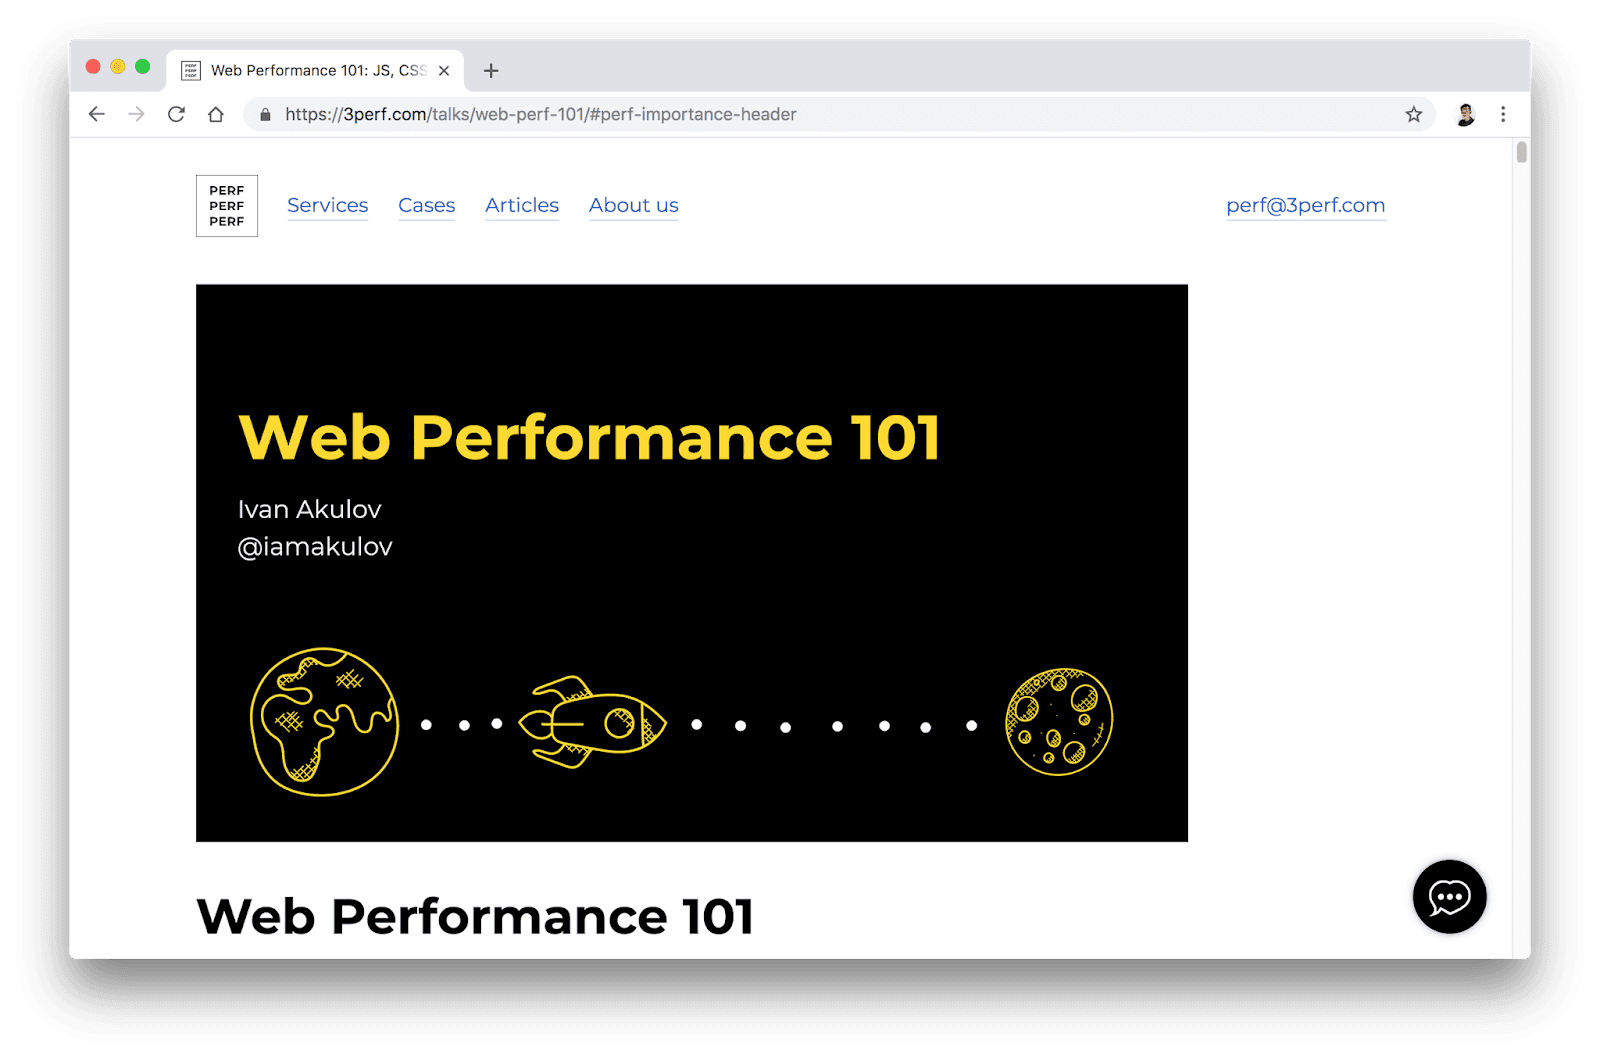Open the browser profile avatar
1600x1058 pixels.
click(1464, 114)
